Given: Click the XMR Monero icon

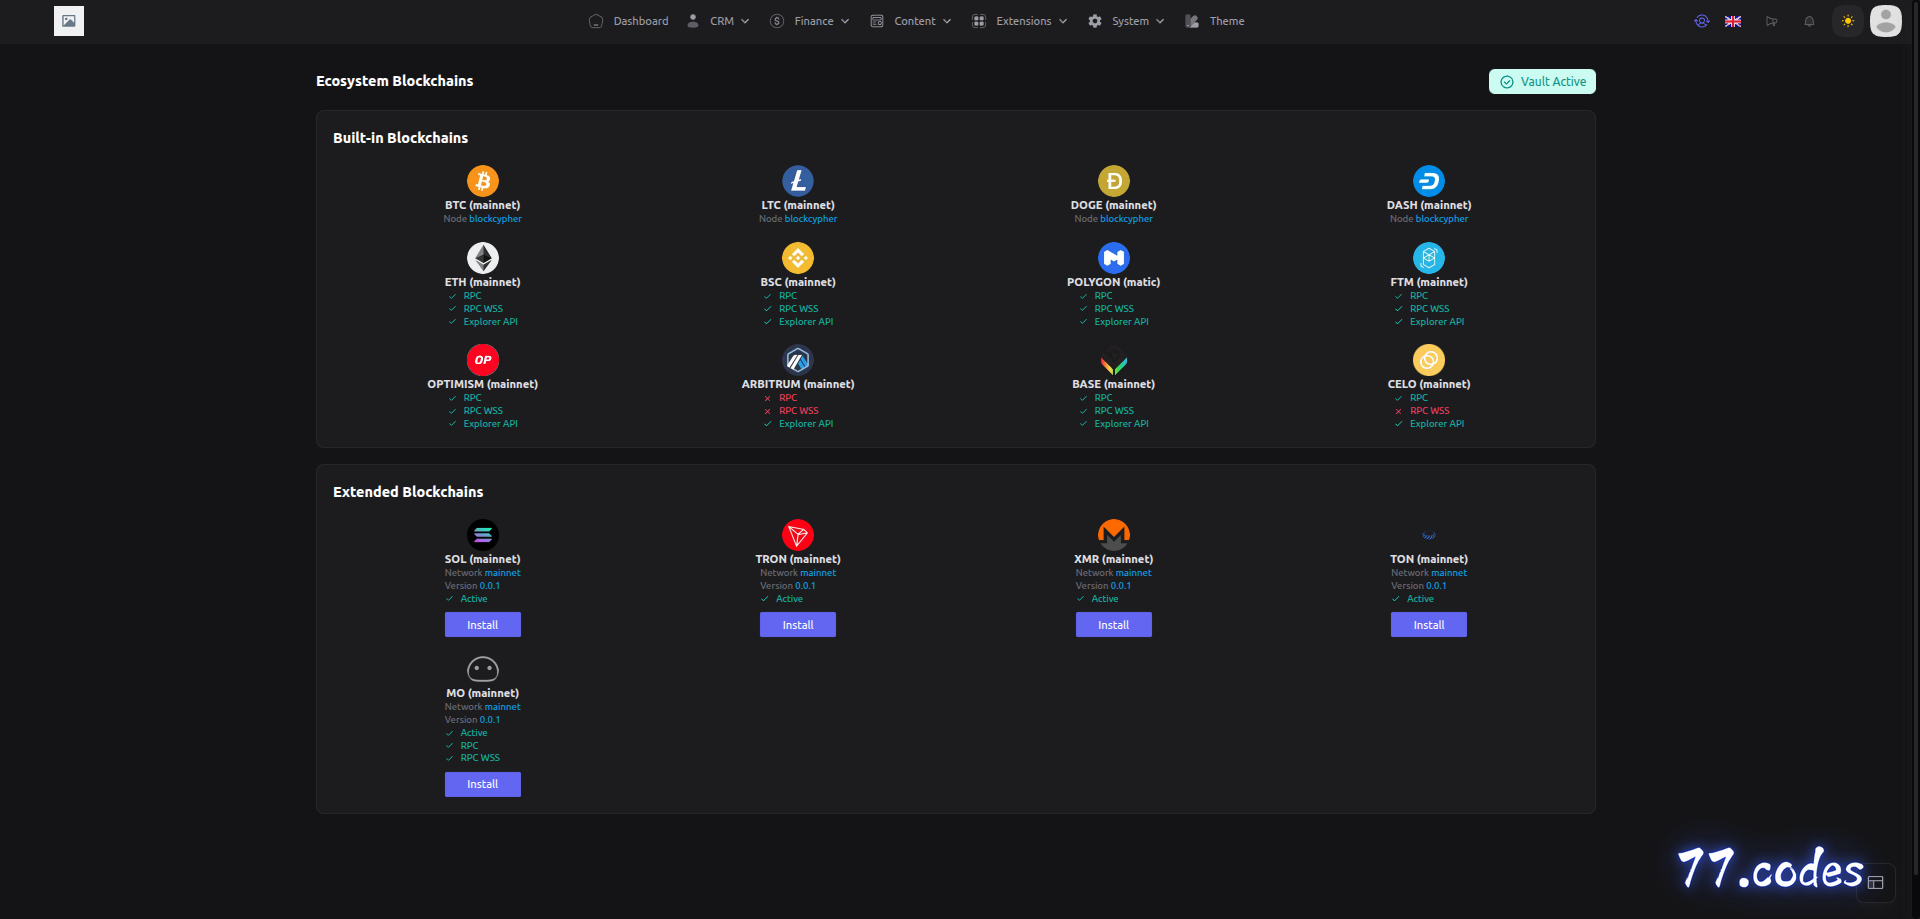Looking at the screenshot, I should [1114, 535].
